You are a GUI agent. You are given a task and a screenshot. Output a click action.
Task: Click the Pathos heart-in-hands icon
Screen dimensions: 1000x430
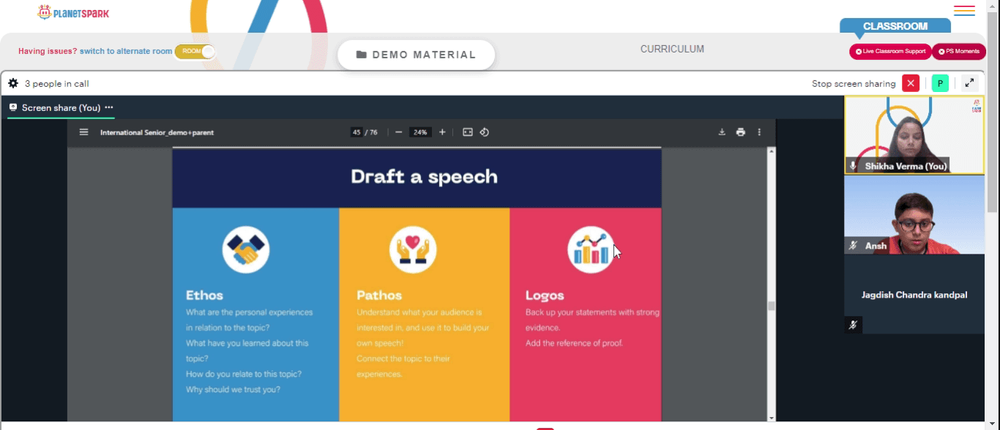[413, 249]
